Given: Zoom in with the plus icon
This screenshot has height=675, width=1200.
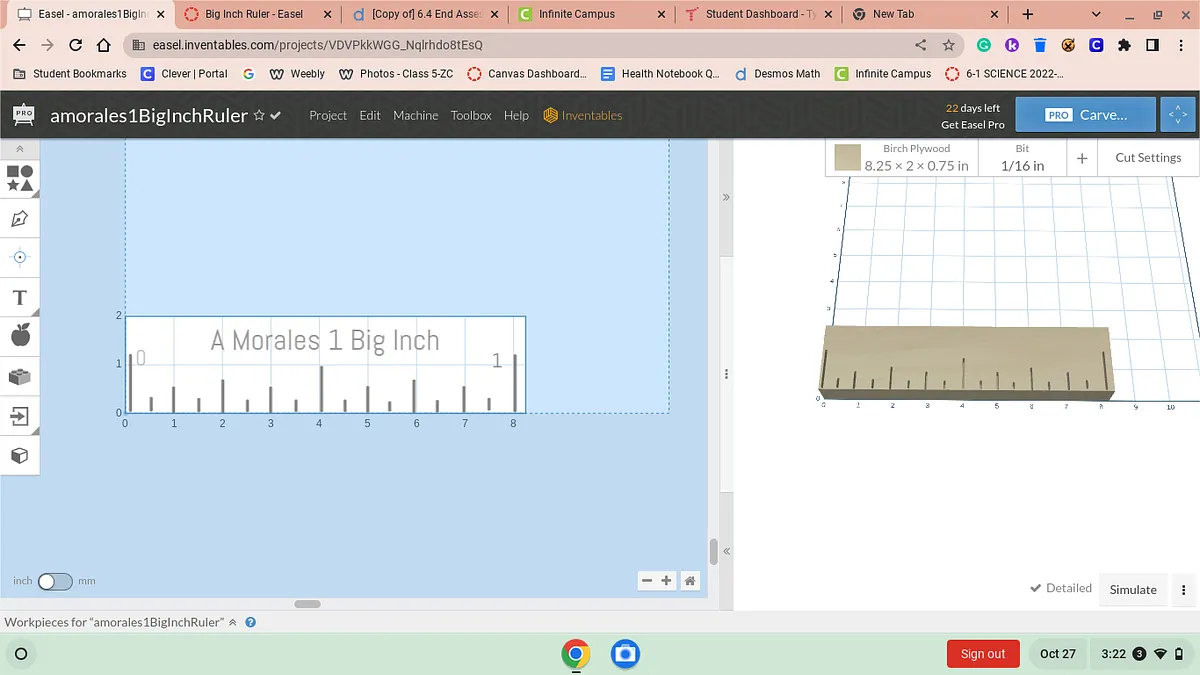Looking at the screenshot, I should (x=667, y=581).
